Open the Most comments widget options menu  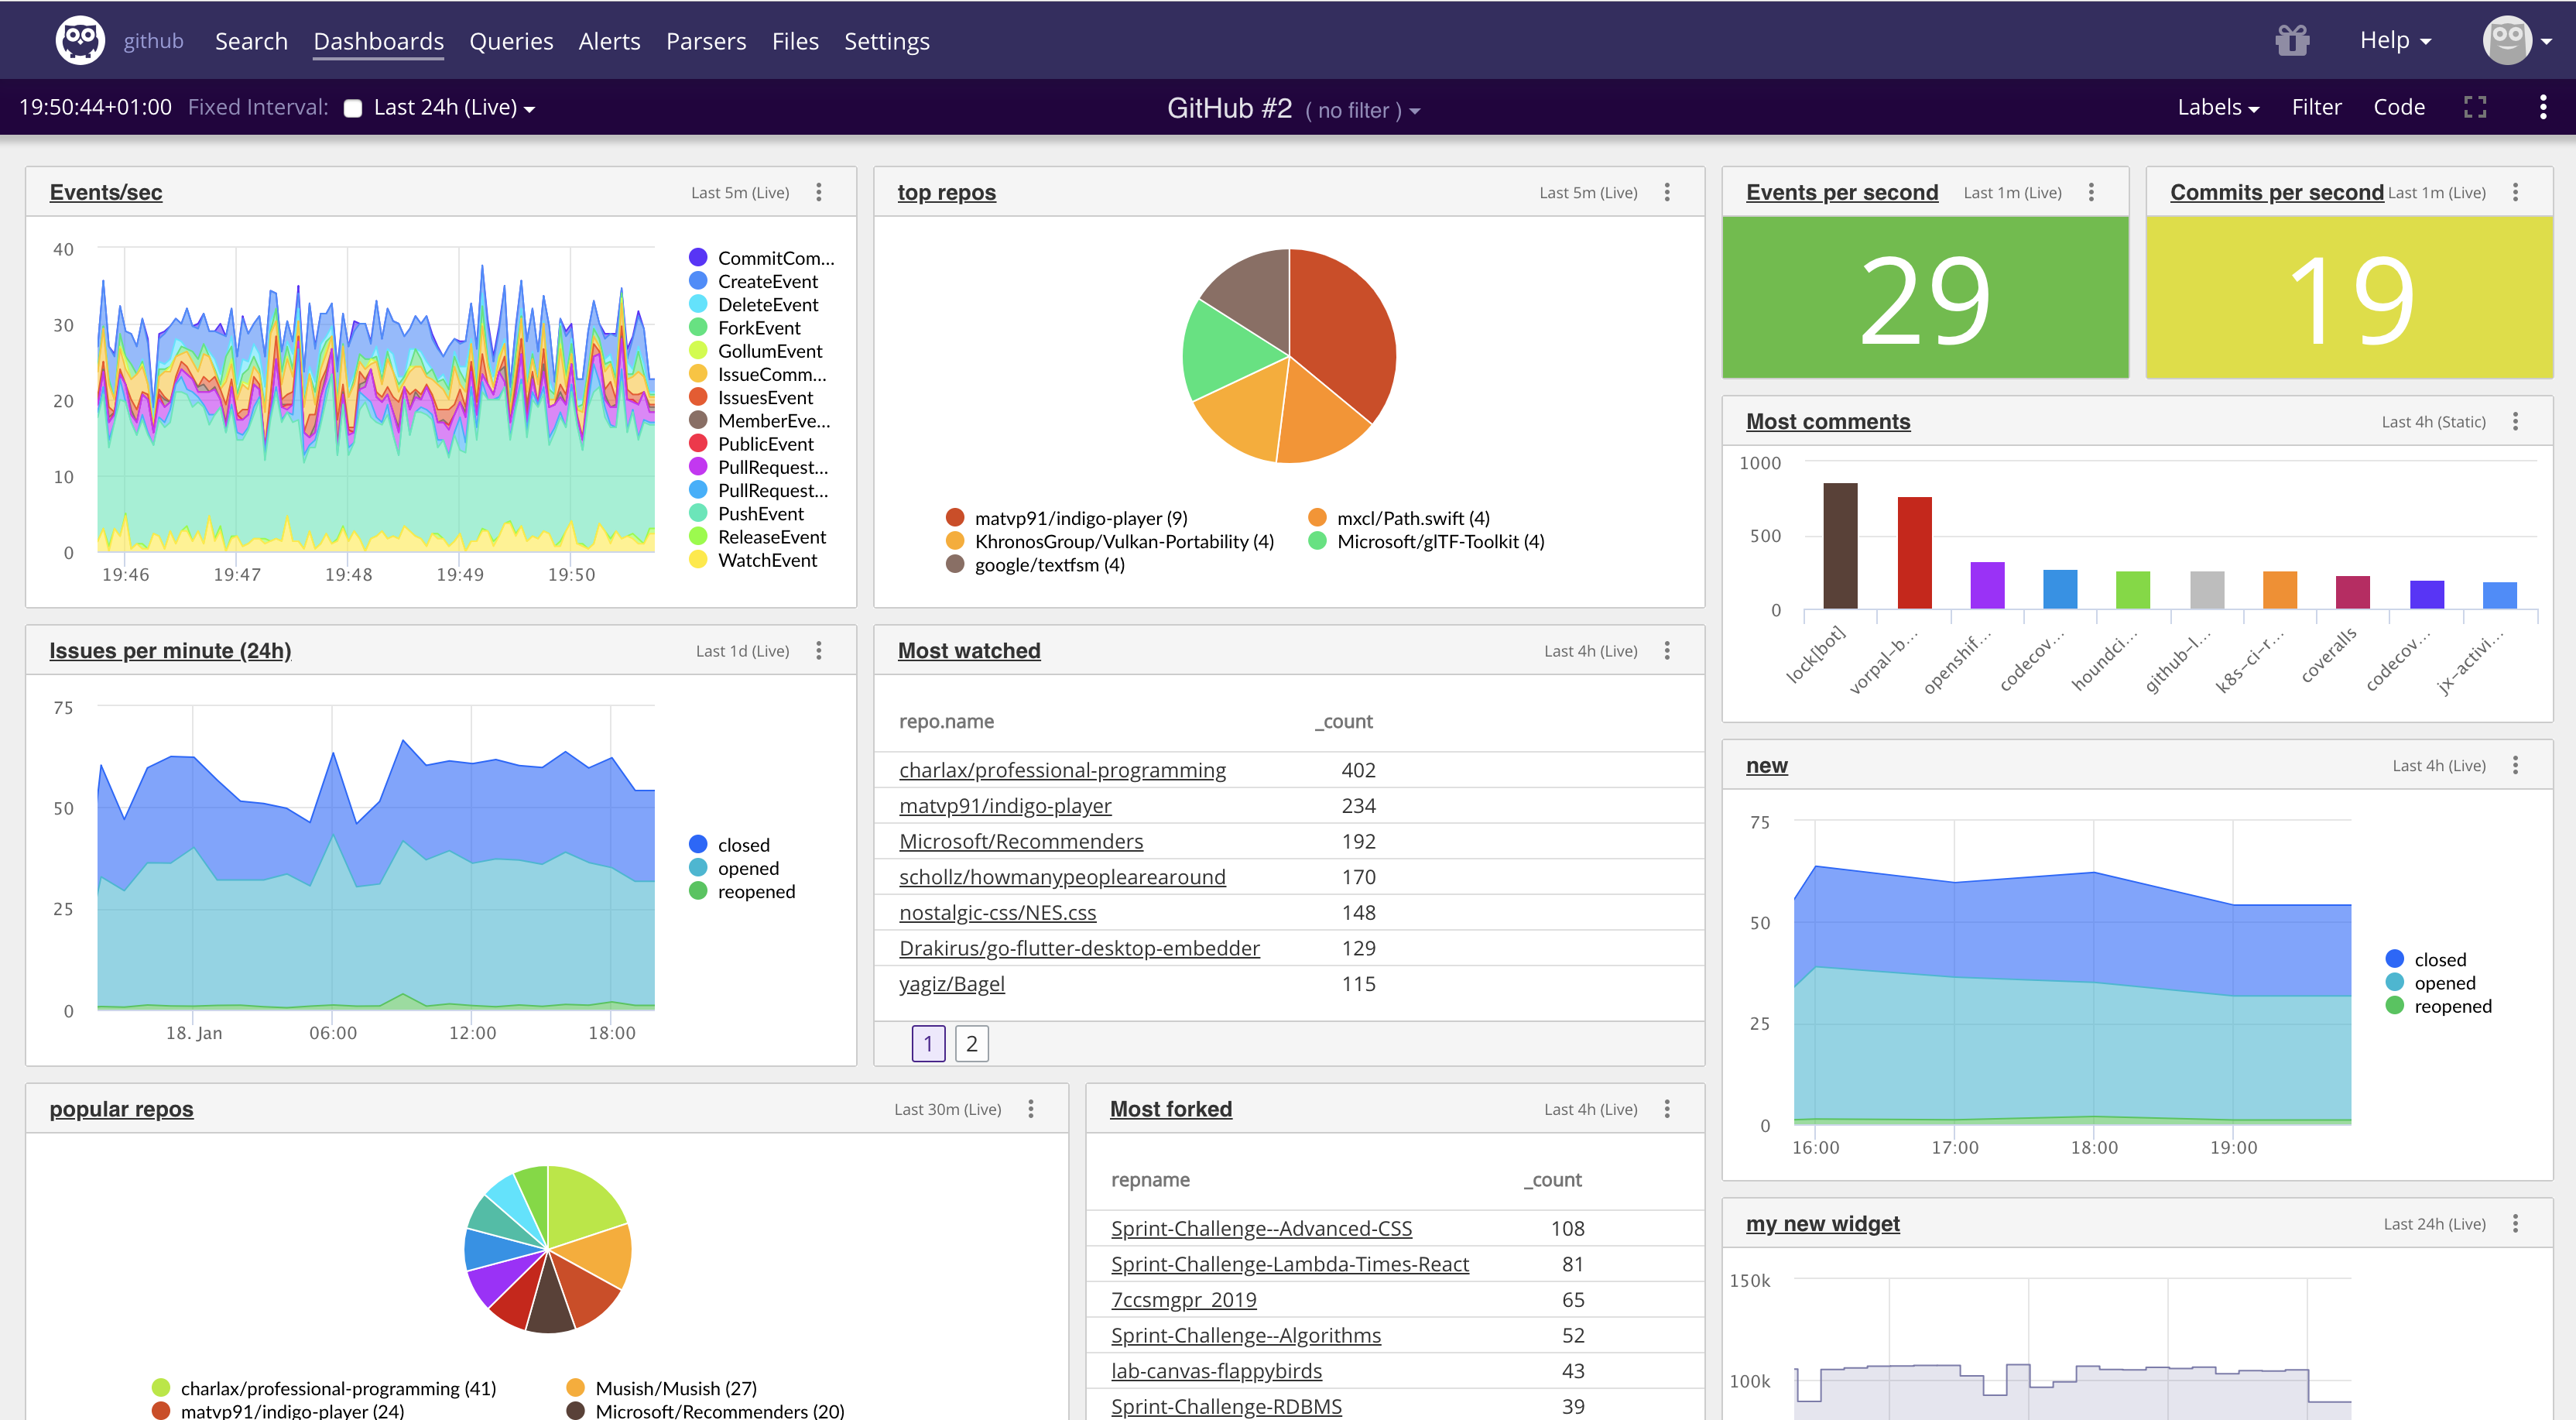coord(2515,421)
